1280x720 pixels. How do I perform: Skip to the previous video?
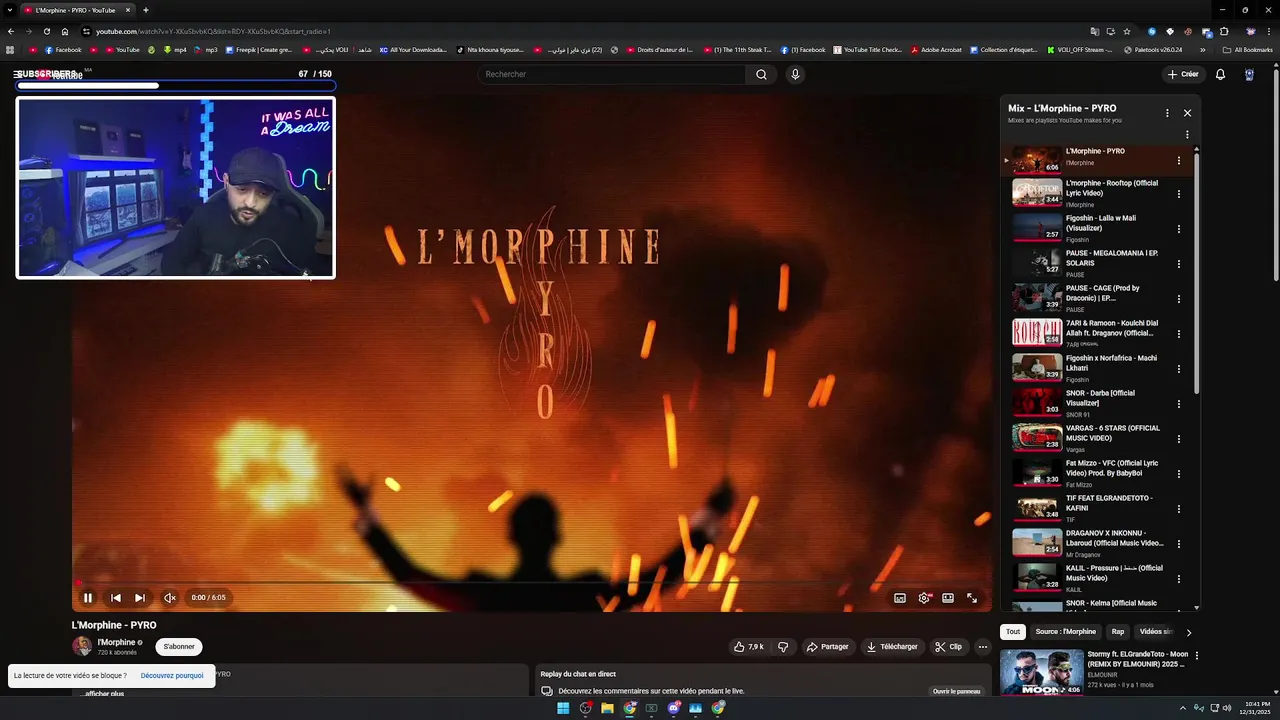point(115,598)
